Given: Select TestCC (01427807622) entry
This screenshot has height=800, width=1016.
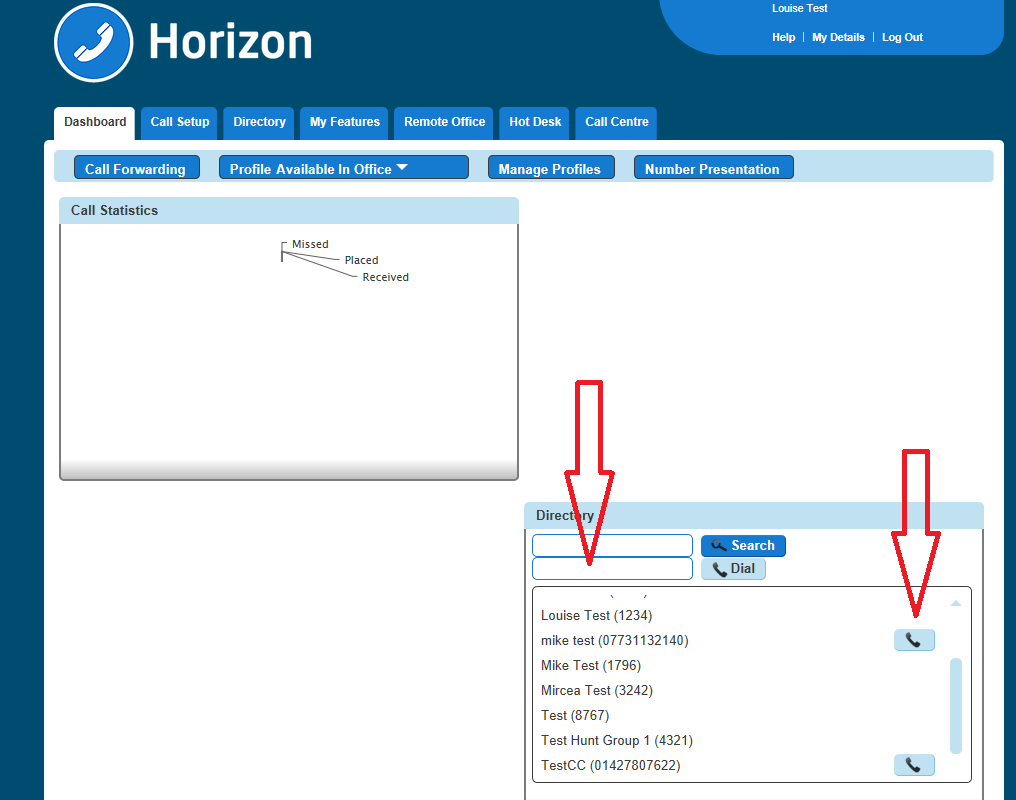Looking at the screenshot, I should click(610, 766).
